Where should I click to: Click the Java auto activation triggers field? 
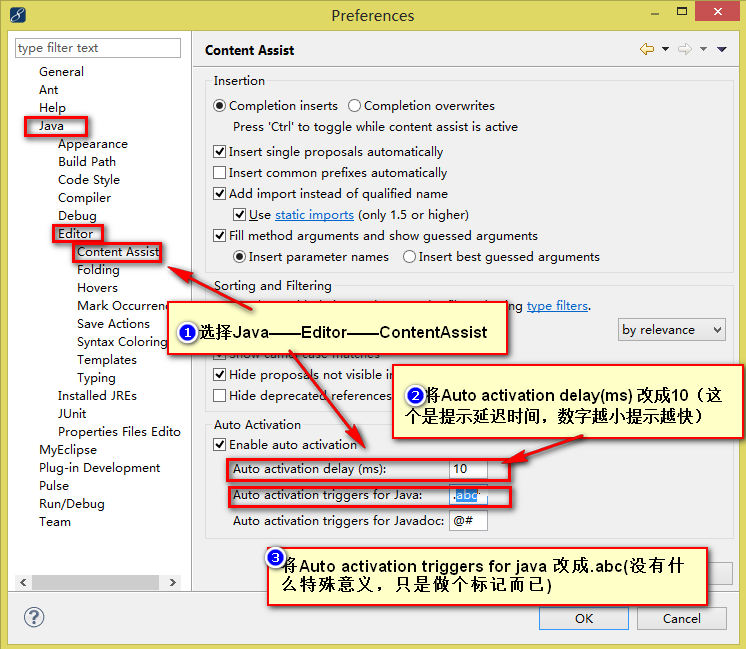click(x=468, y=495)
